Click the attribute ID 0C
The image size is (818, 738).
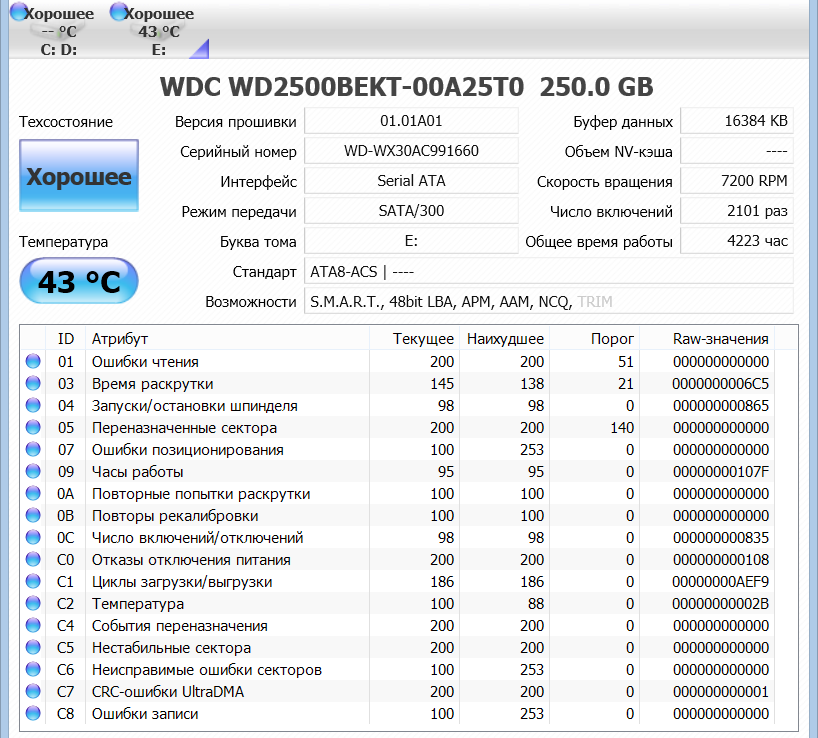[x=66, y=538]
